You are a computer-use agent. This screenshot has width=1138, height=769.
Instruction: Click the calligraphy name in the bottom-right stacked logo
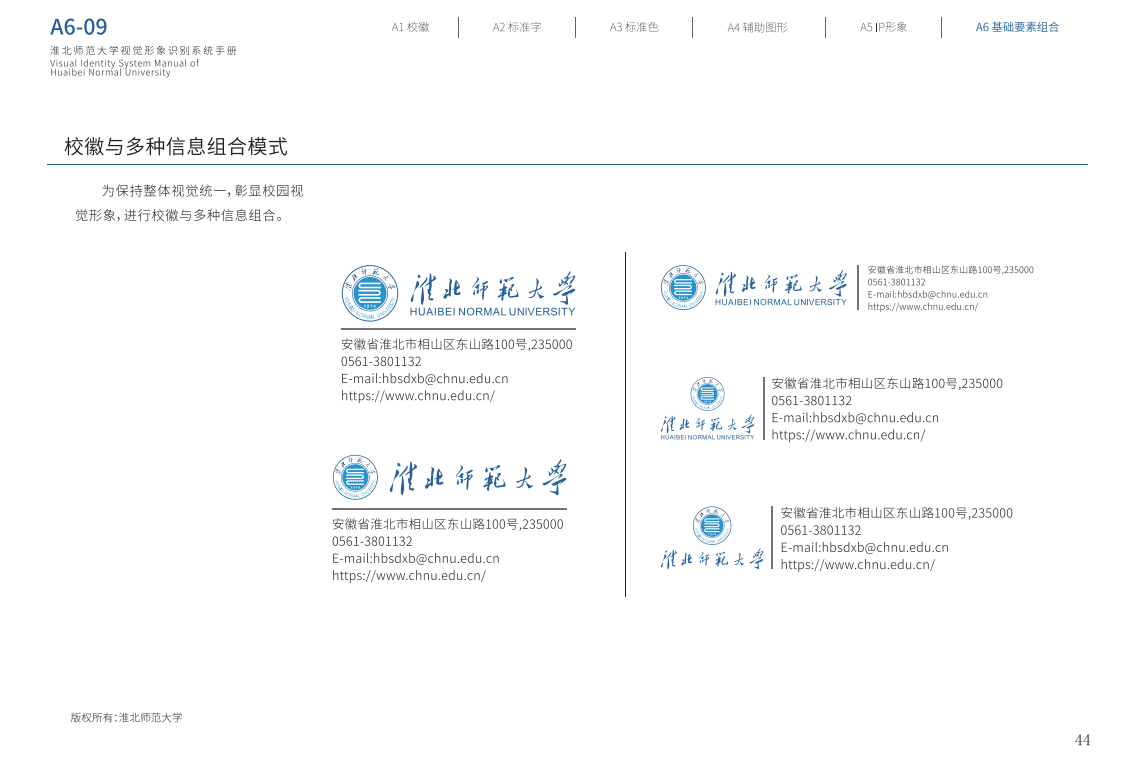click(712, 559)
